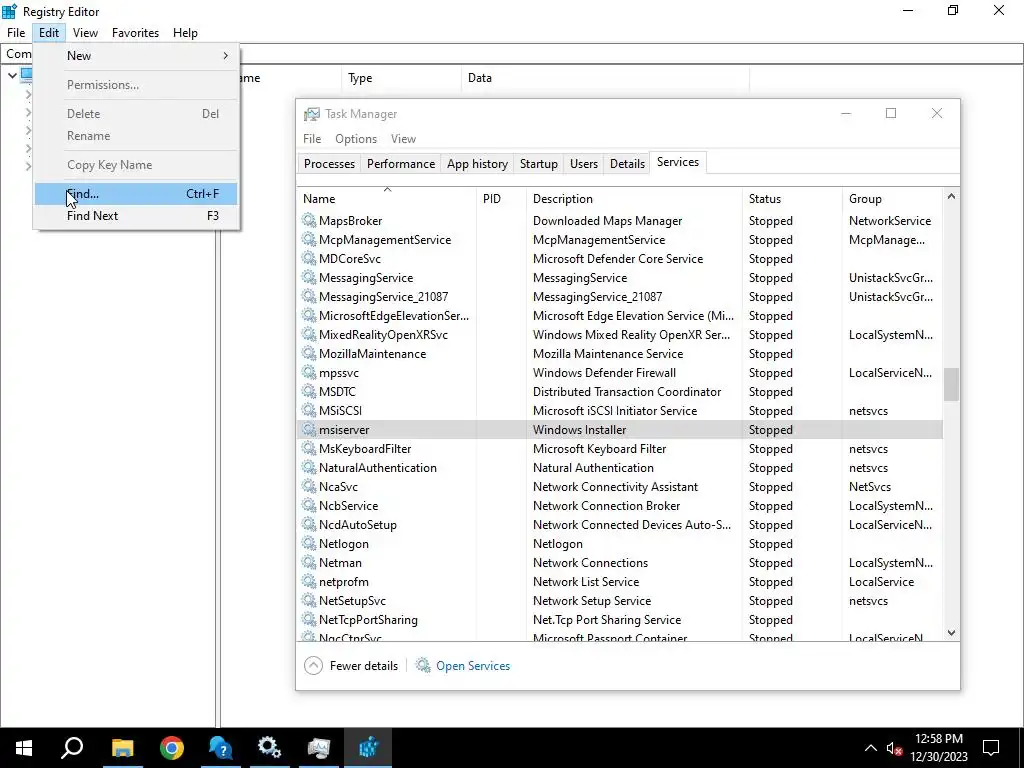
Task: Select the NaturalAuthentication row name
Action: click(377, 468)
